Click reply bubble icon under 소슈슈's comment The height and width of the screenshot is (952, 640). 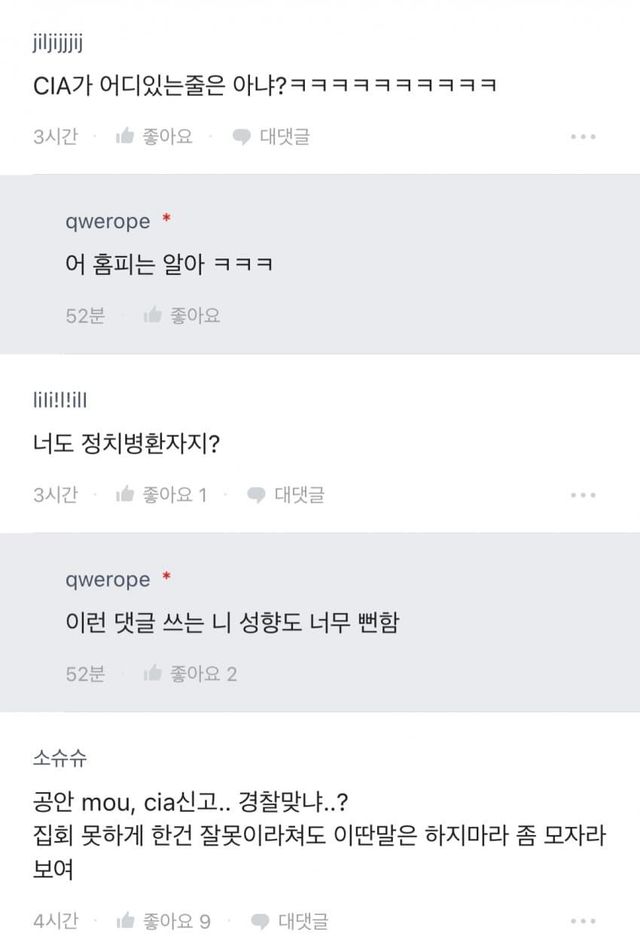tap(259, 921)
